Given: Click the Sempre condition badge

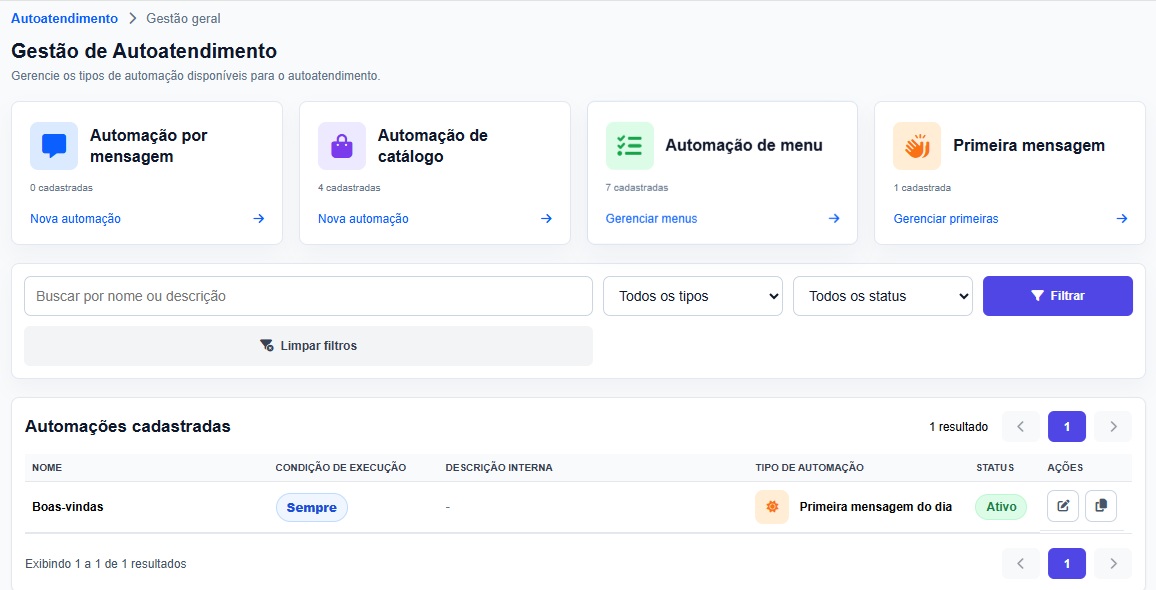Looking at the screenshot, I should [x=312, y=507].
